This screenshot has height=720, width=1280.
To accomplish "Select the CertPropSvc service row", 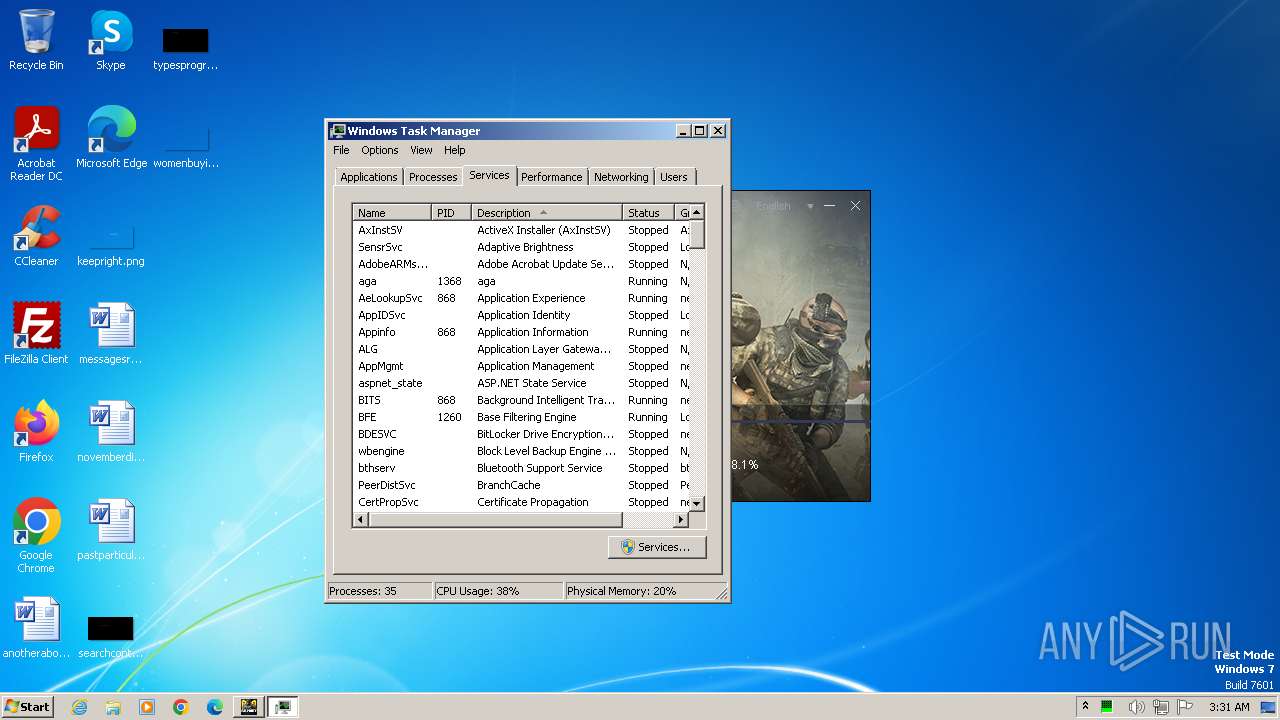I will pyautogui.click(x=521, y=502).
